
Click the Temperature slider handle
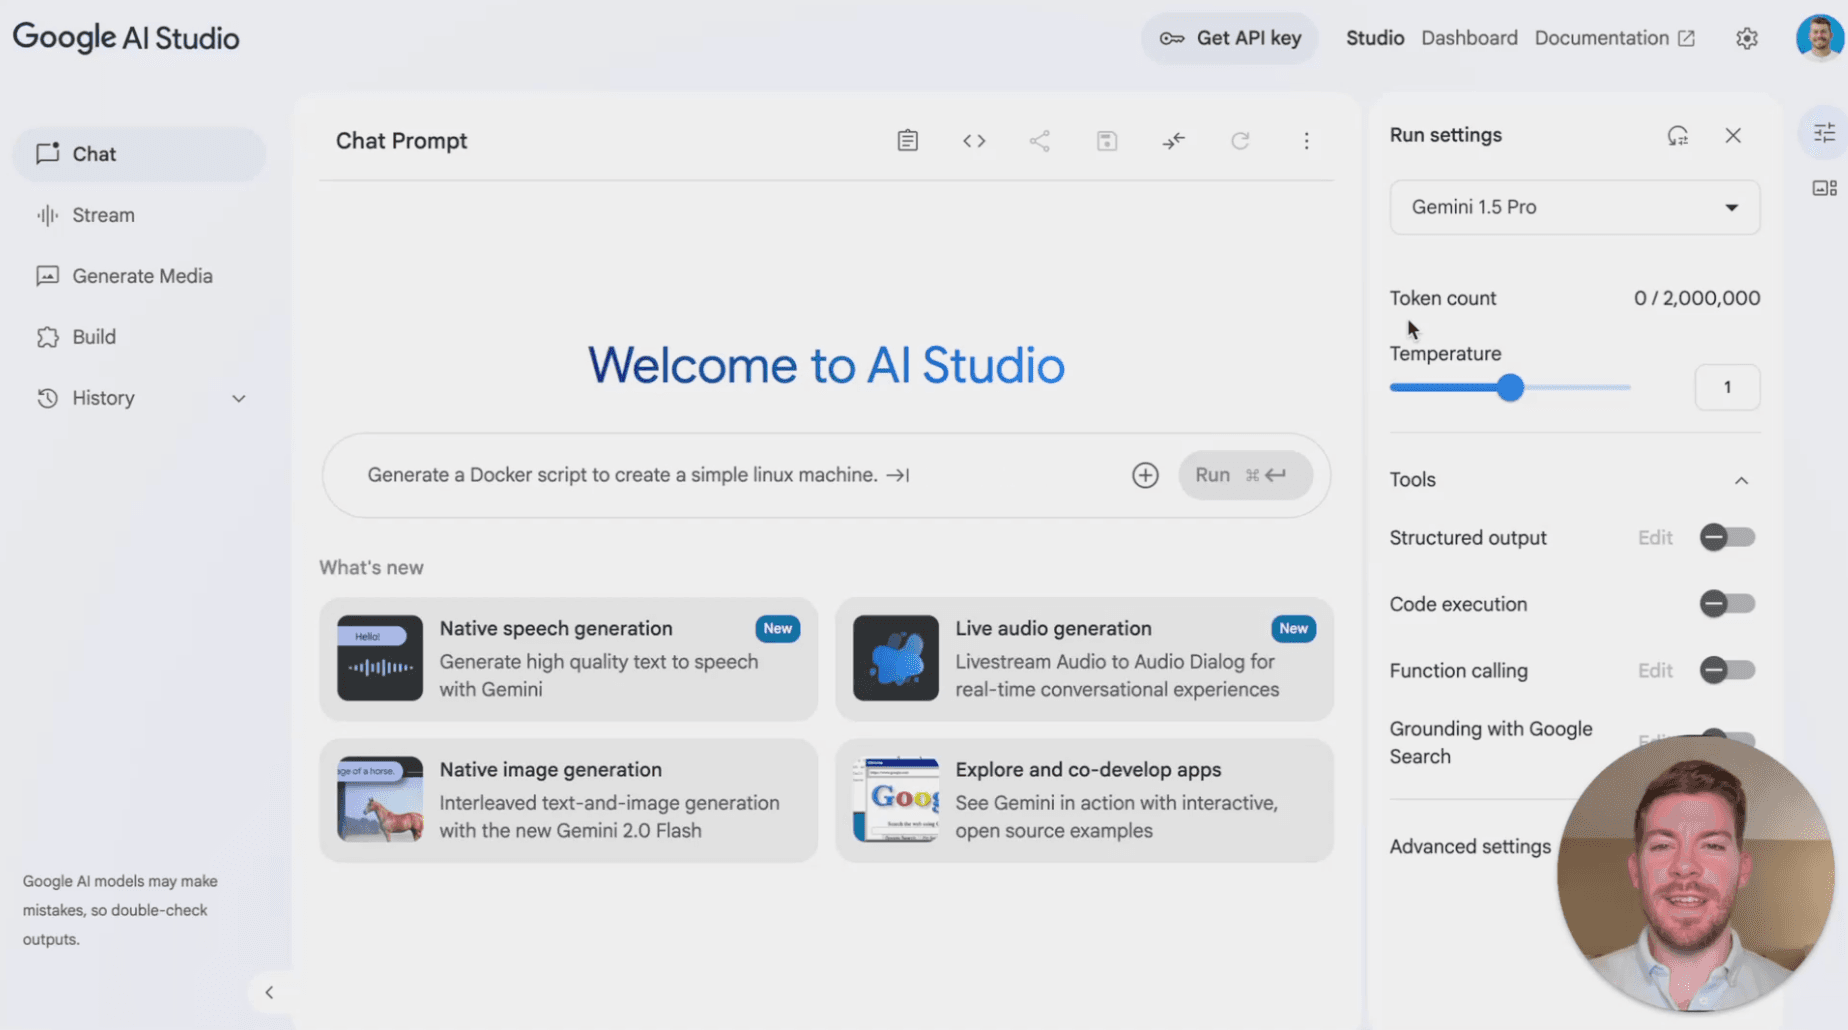(x=1510, y=387)
